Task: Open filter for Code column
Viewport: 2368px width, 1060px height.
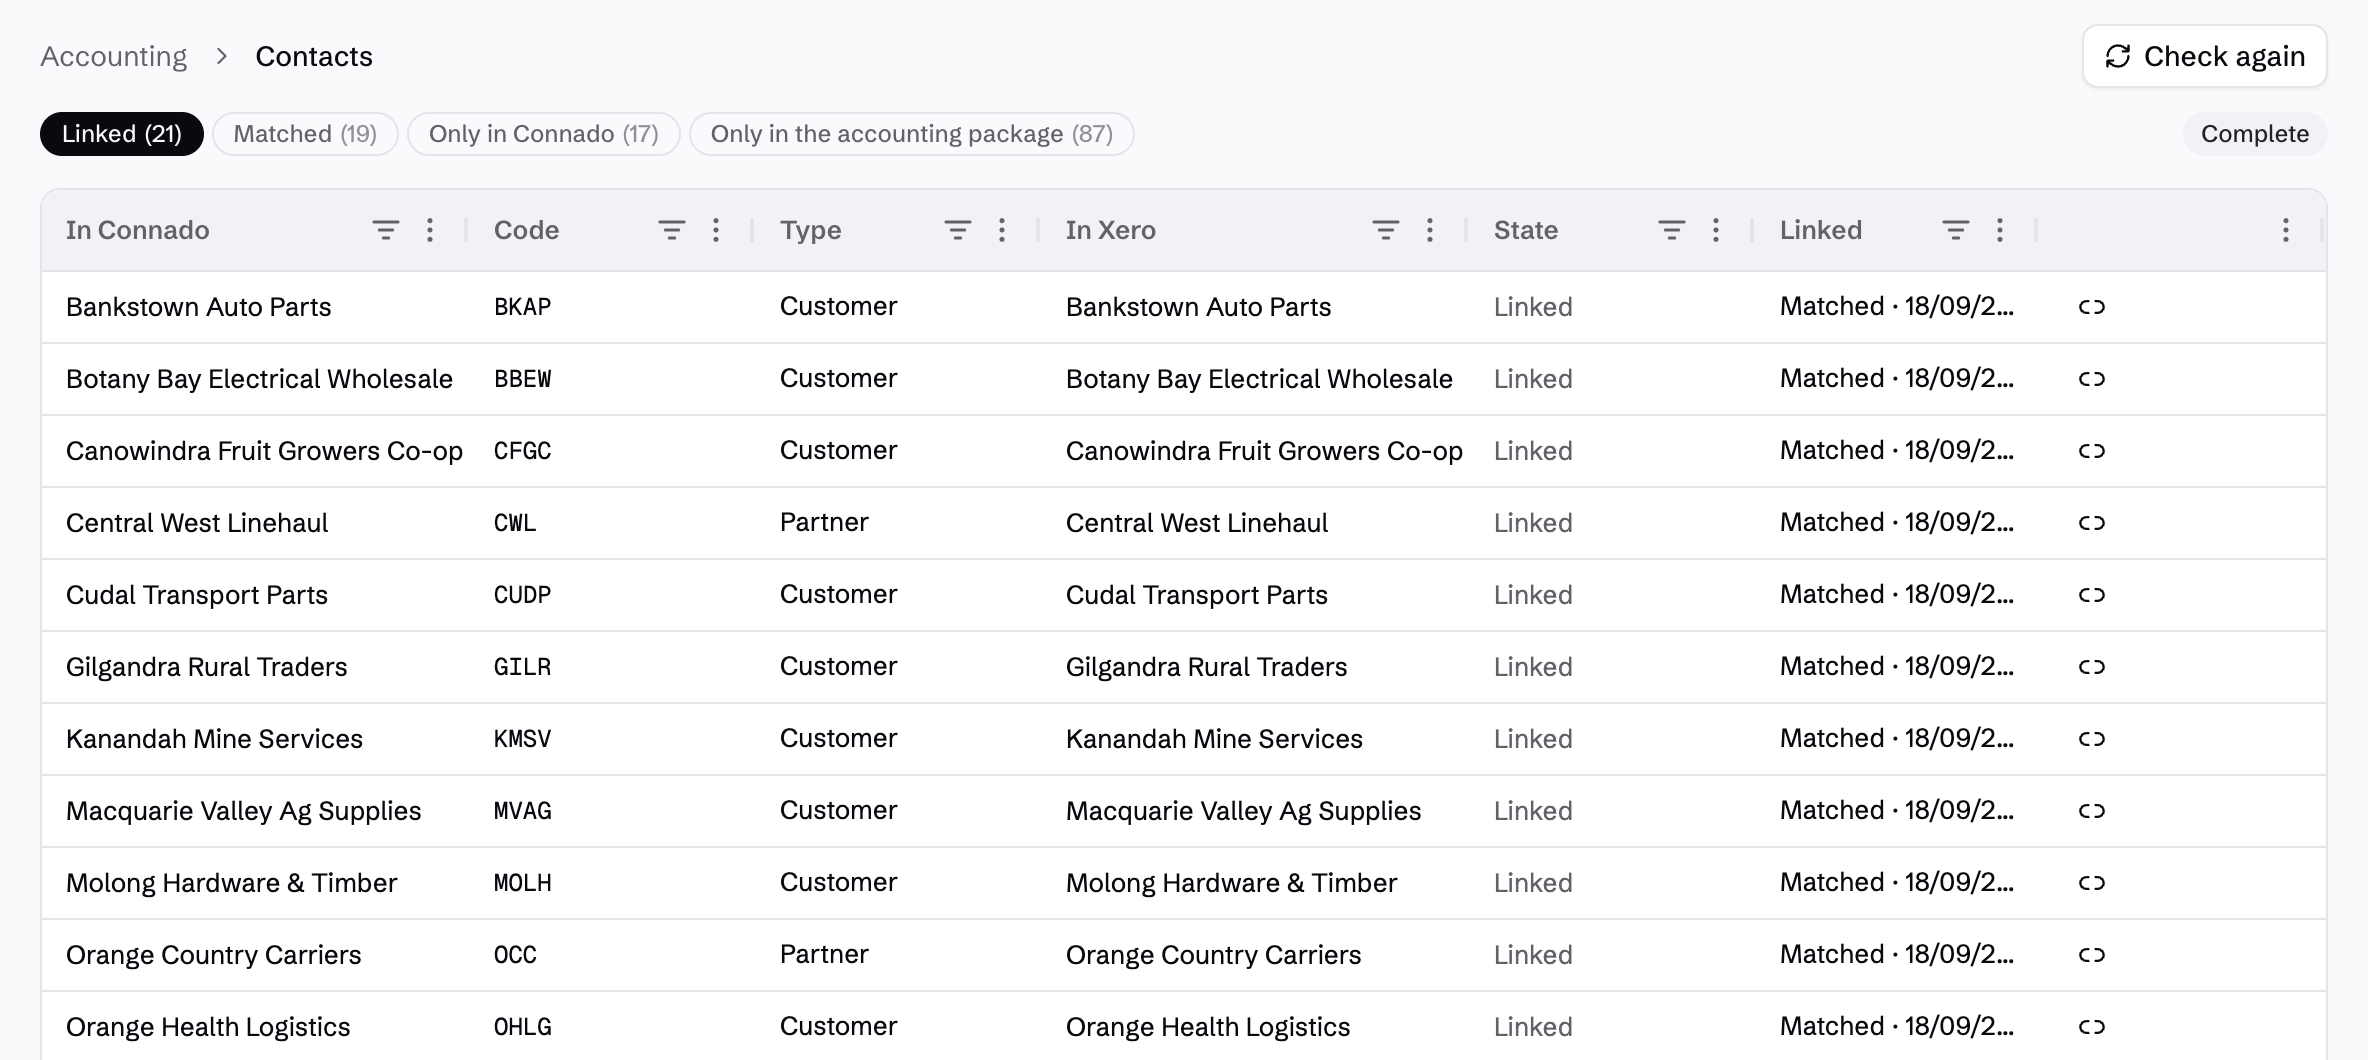Action: click(672, 230)
